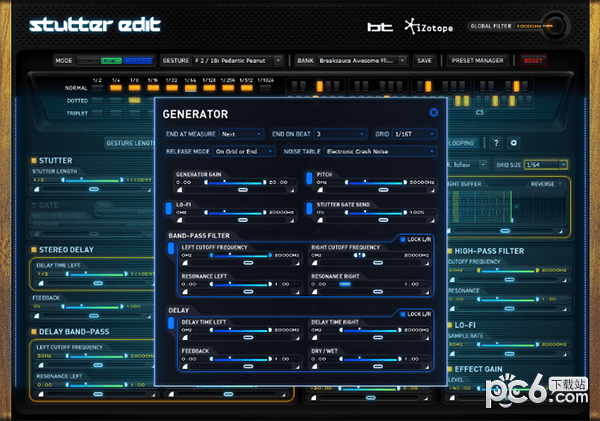Toggle the High-Pass Filter module

pos(450,251)
